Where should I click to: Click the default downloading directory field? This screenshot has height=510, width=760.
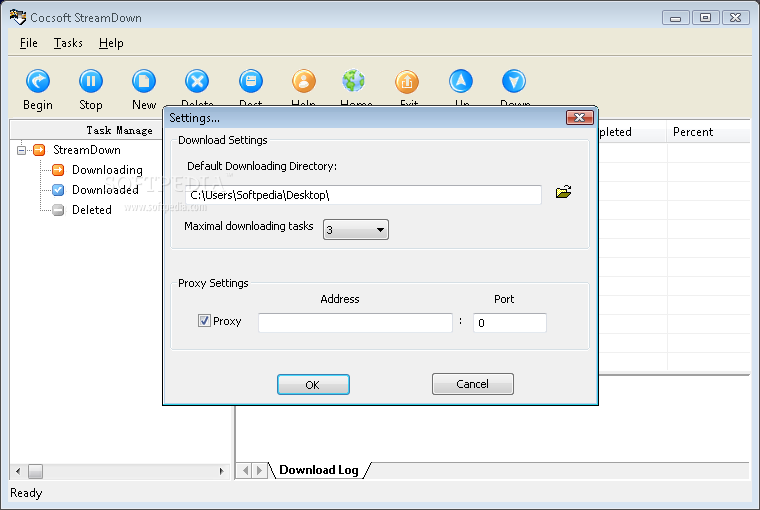(364, 195)
